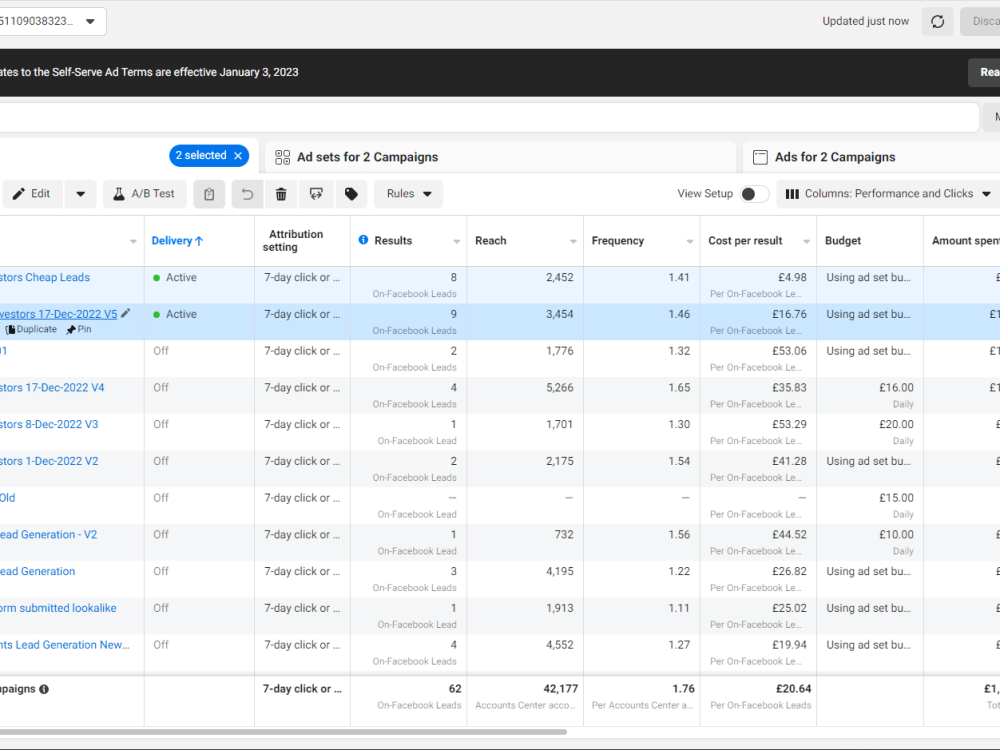Click the horizontal scrollbar at table bottom
The image size is (1000, 750).
[283, 732]
